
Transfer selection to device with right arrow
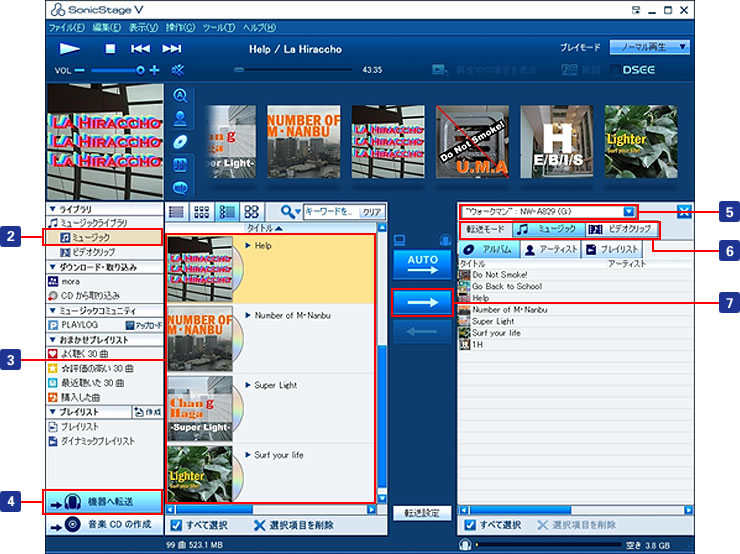(422, 302)
